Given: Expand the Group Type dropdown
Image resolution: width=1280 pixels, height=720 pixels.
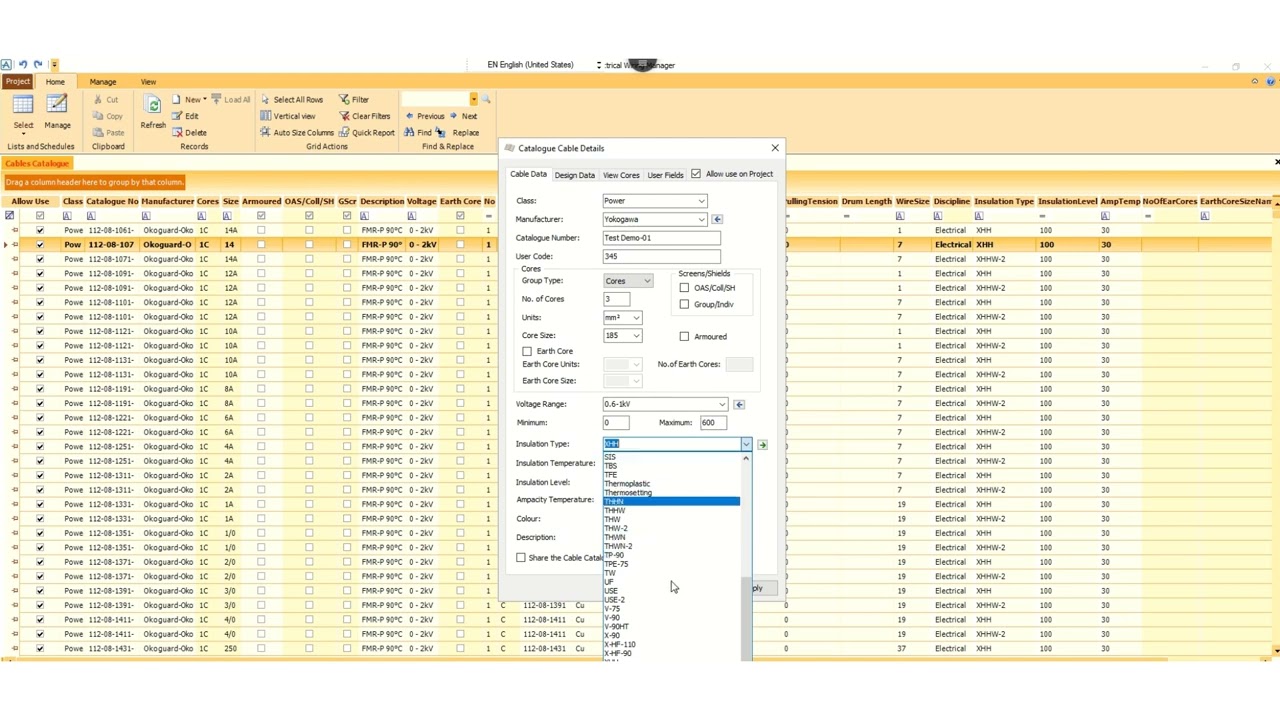Looking at the screenshot, I should click(647, 281).
